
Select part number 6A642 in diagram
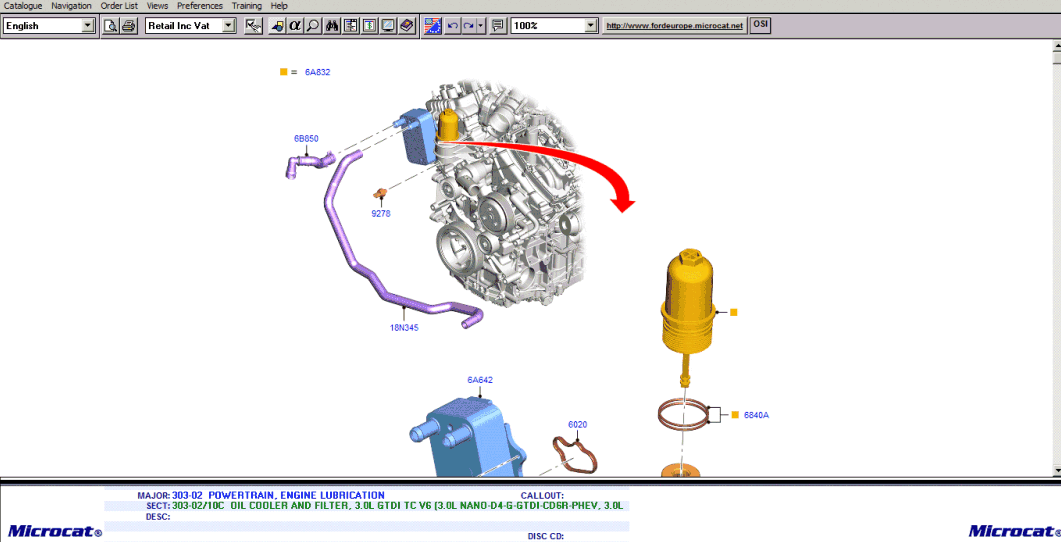(x=480, y=380)
